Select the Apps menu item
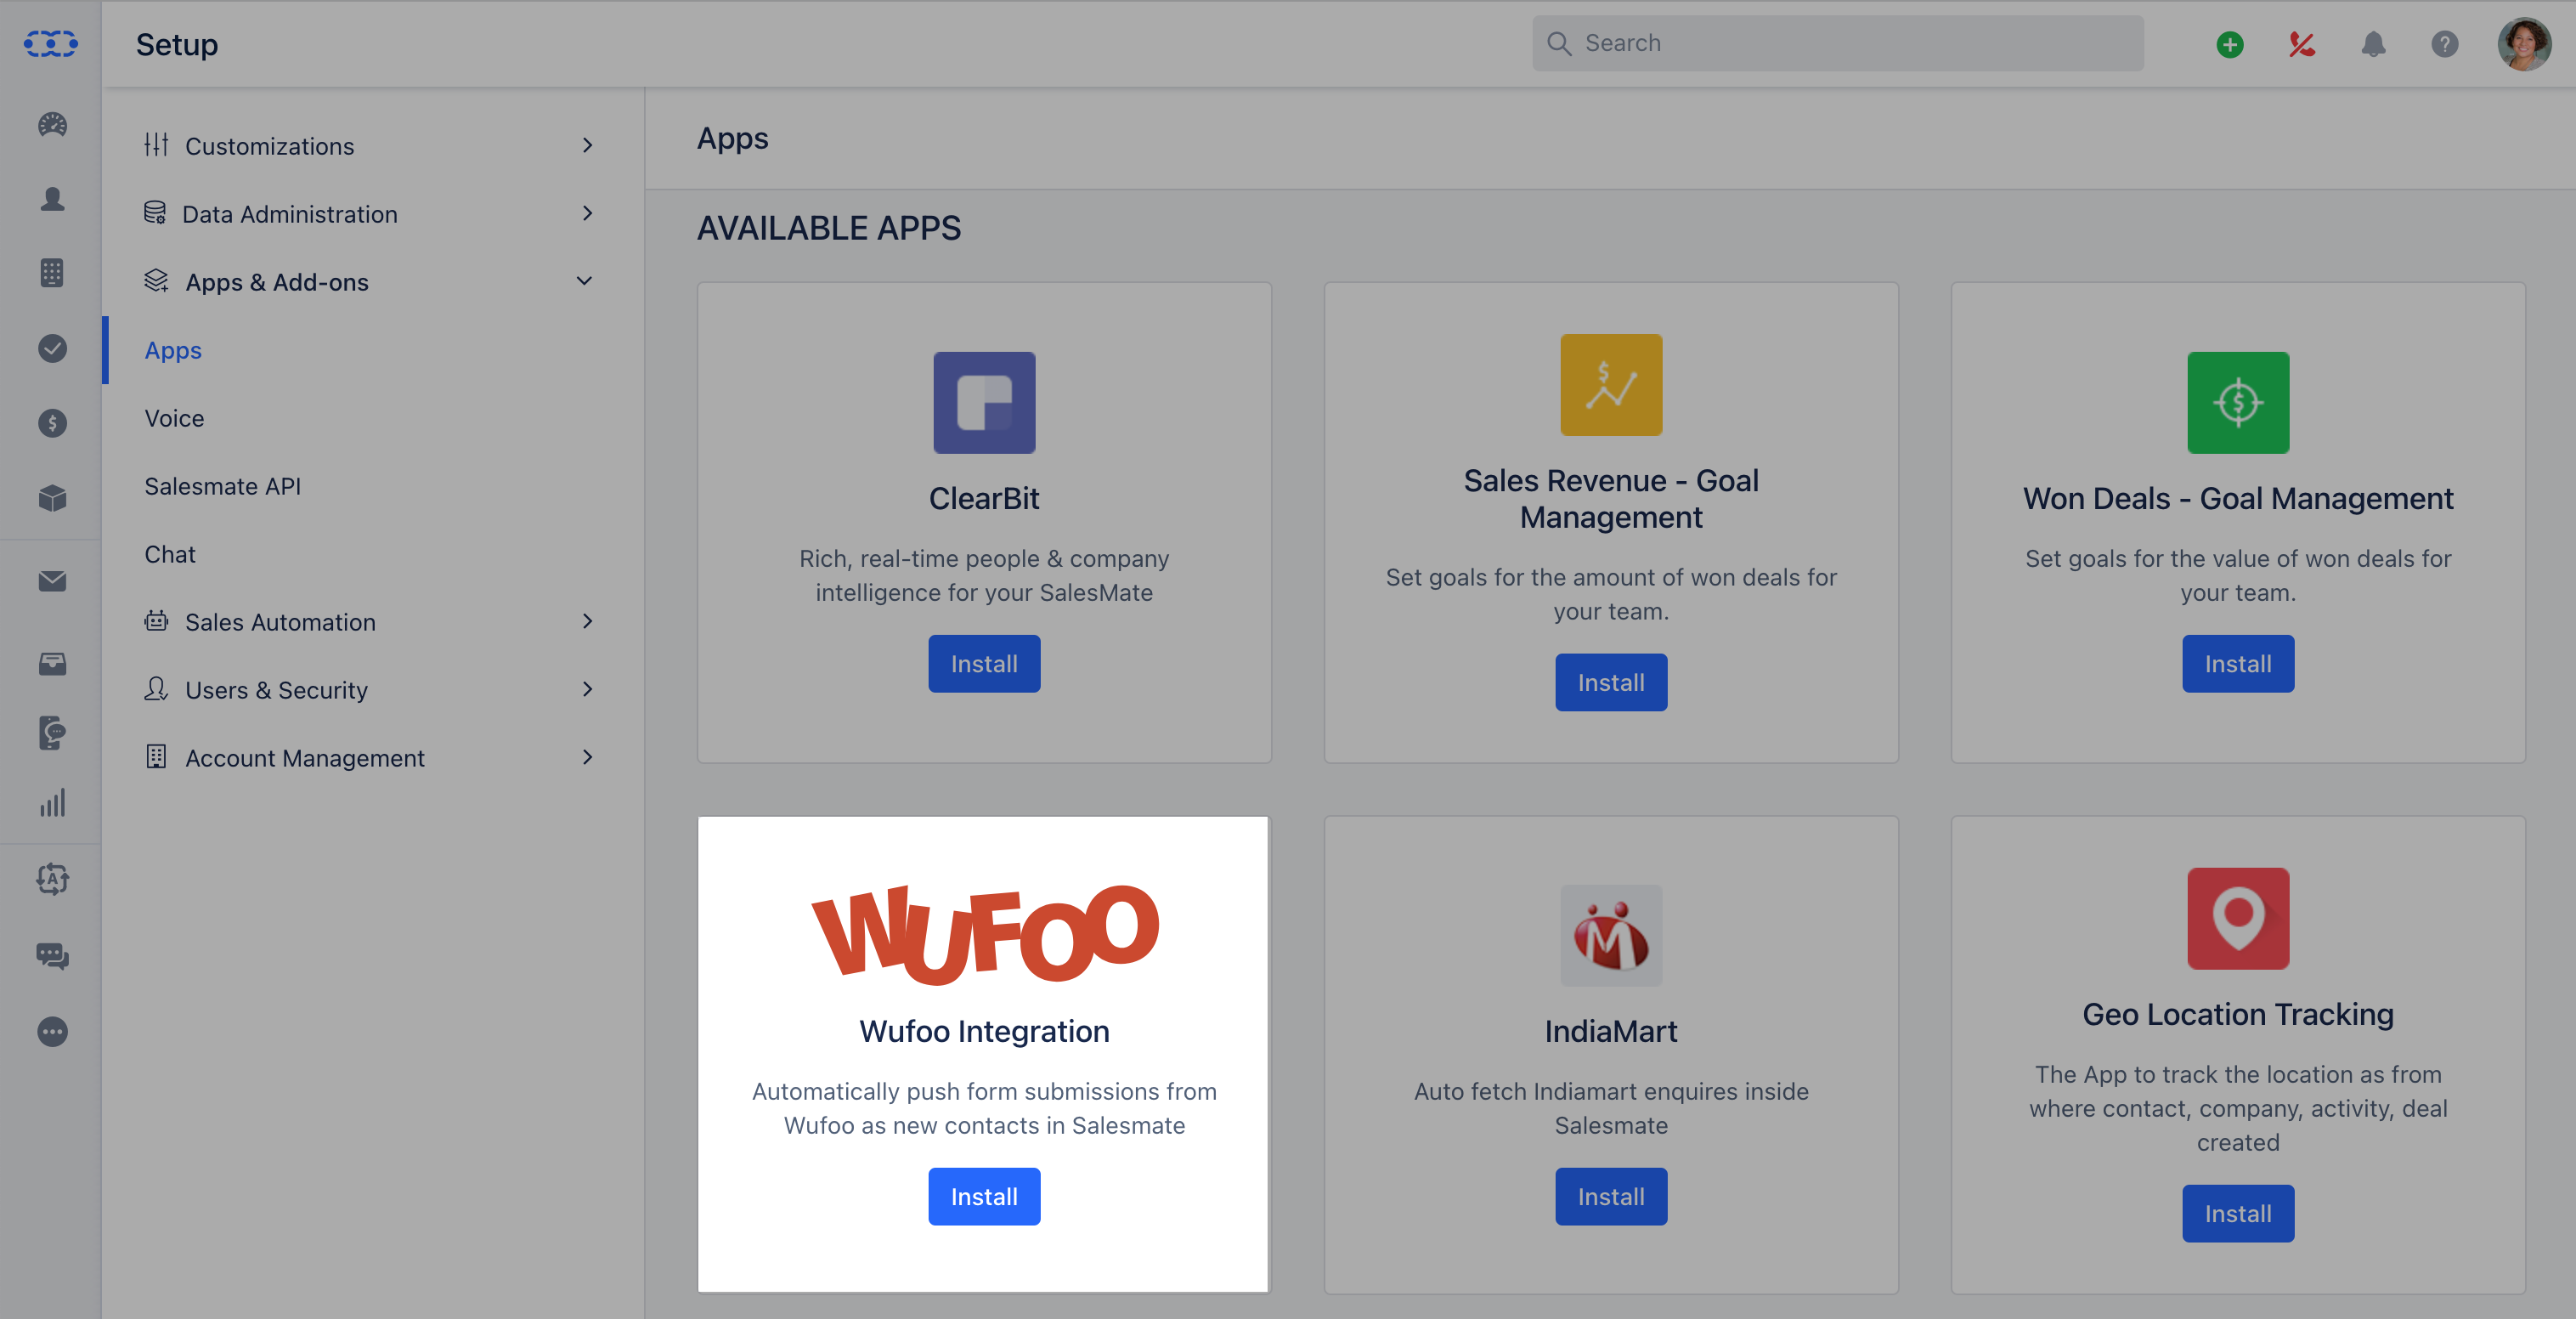This screenshot has width=2576, height=1319. tap(172, 350)
